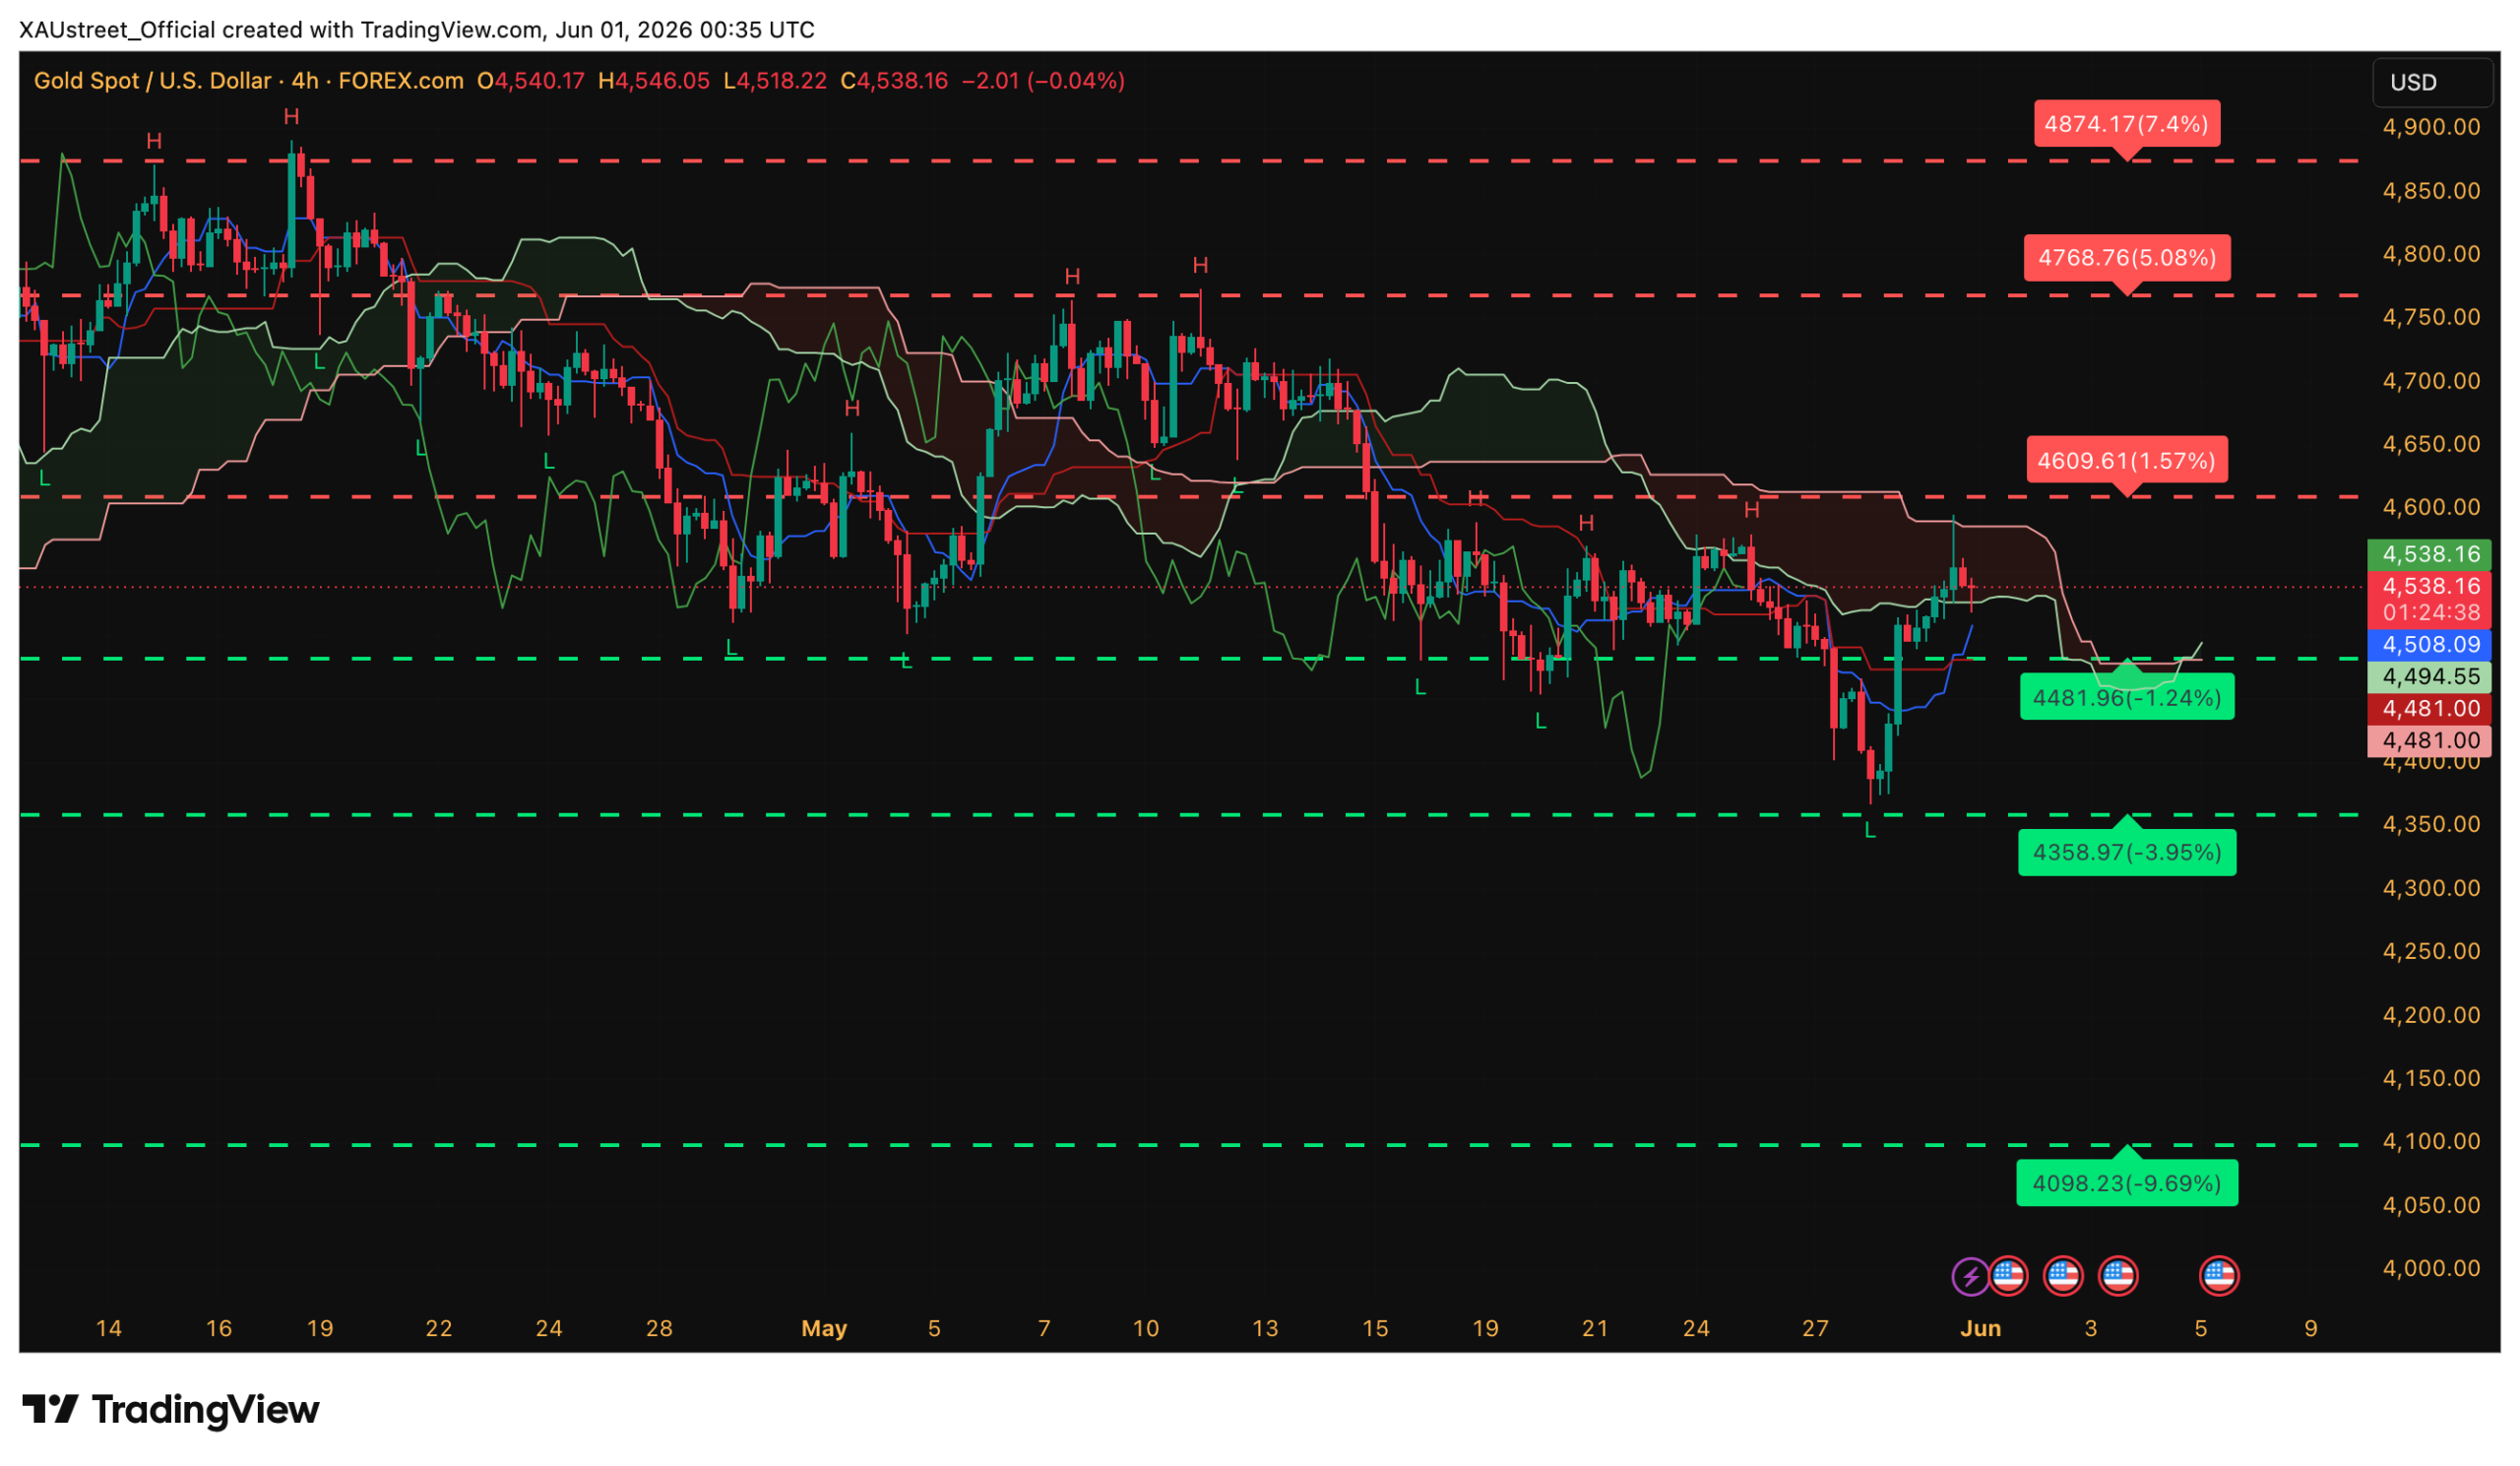The height and width of the screenshot is (1466, 2520).
Task: Click the high value H4,546.05
Action: [x=654, y=81]
